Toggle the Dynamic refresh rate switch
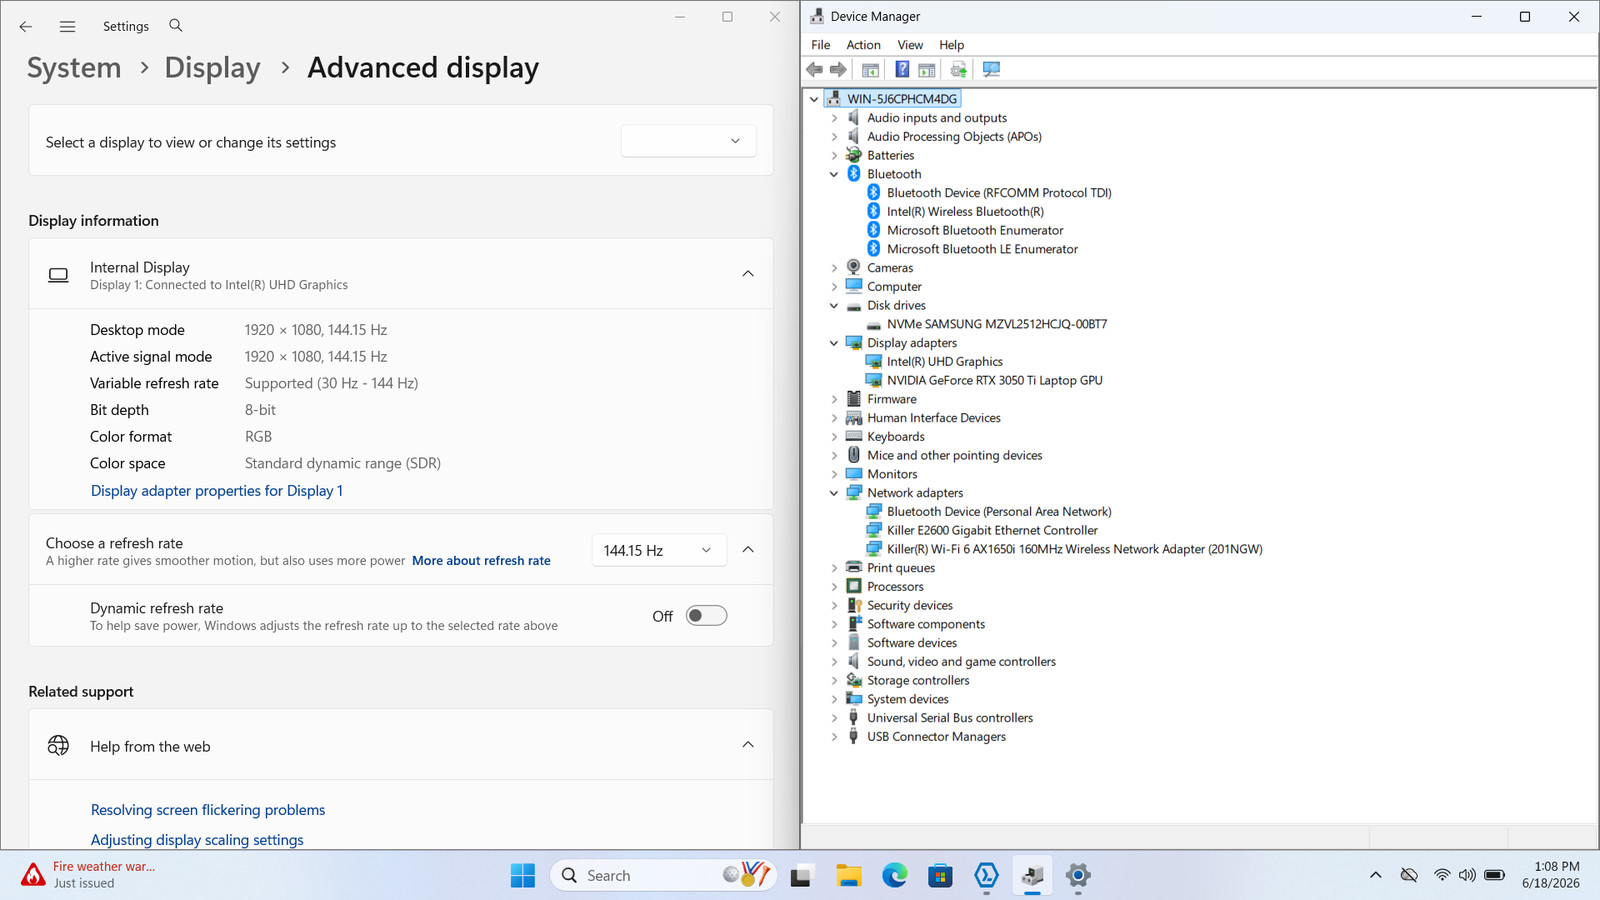This screenshot has height=900, width=1600. tap(706, 616)
